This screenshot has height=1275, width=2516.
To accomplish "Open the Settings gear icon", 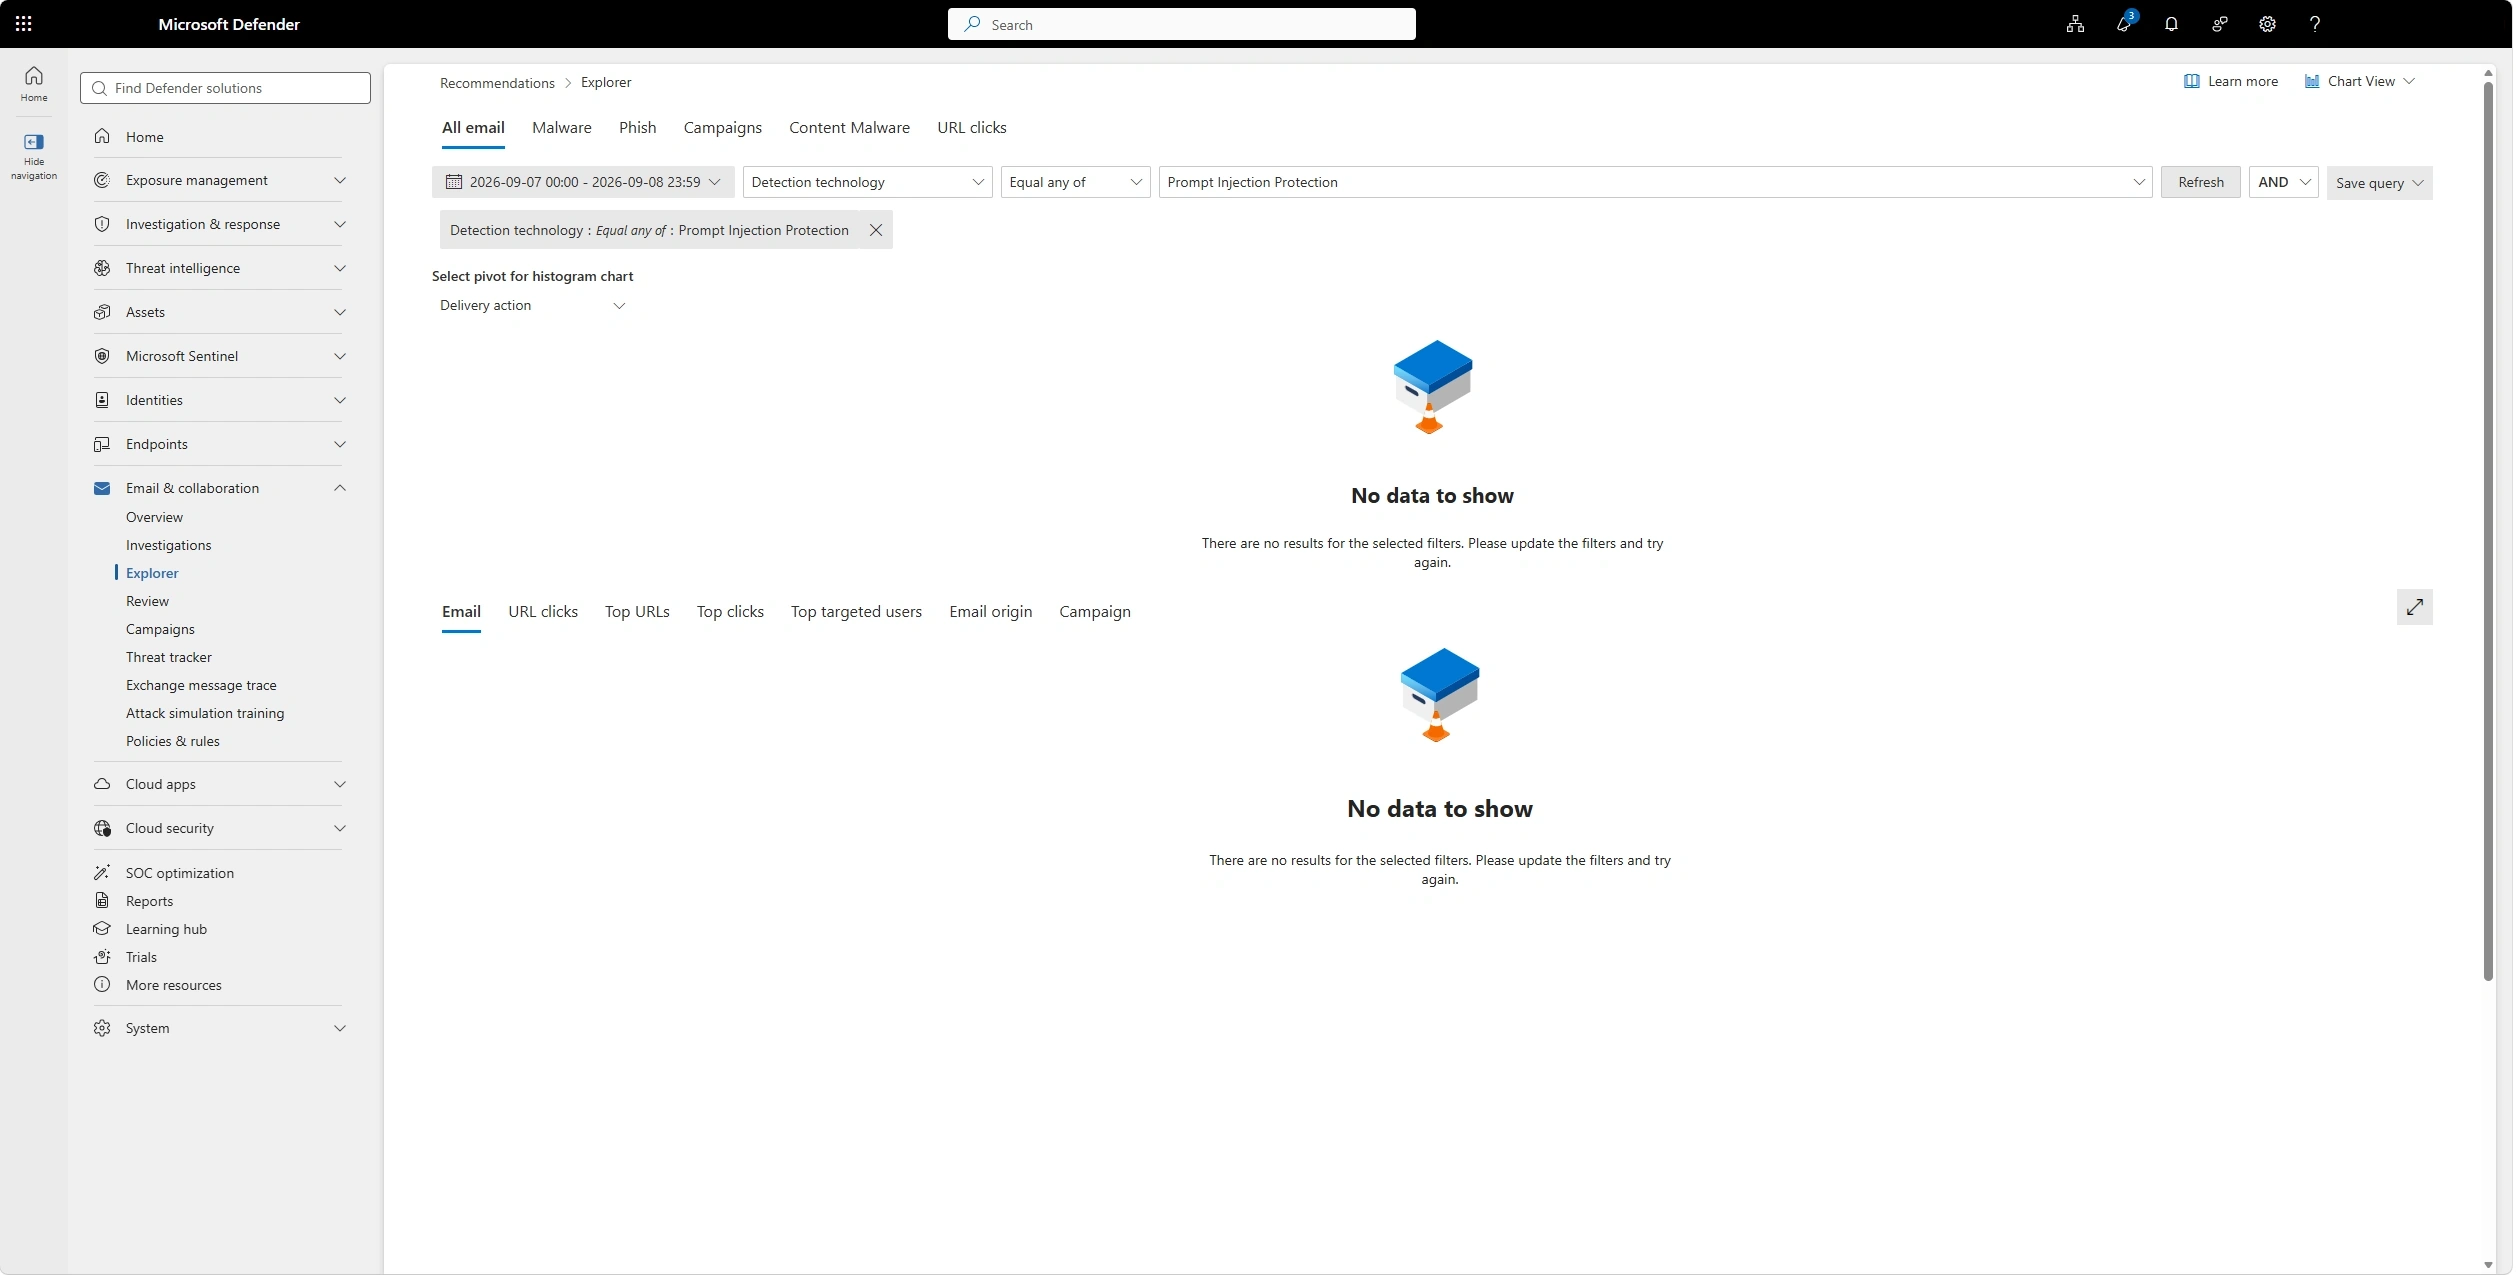I will pyautogui.click(x=2267, y=24).
